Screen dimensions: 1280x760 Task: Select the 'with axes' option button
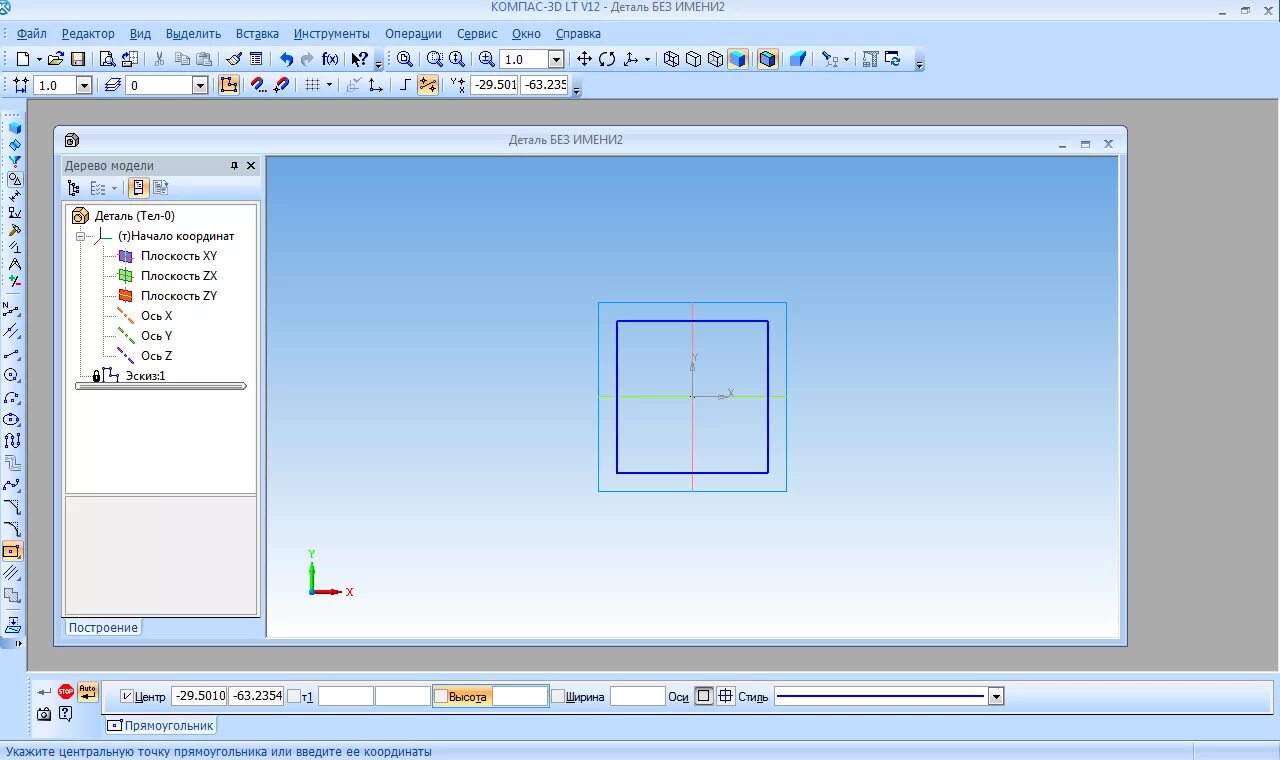tap(726, 696)
